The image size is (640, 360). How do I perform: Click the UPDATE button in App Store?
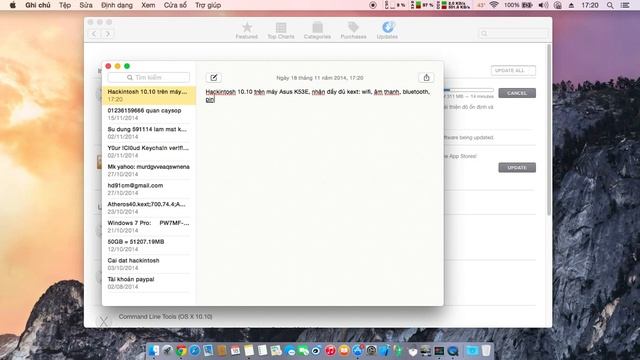point(517,167)
